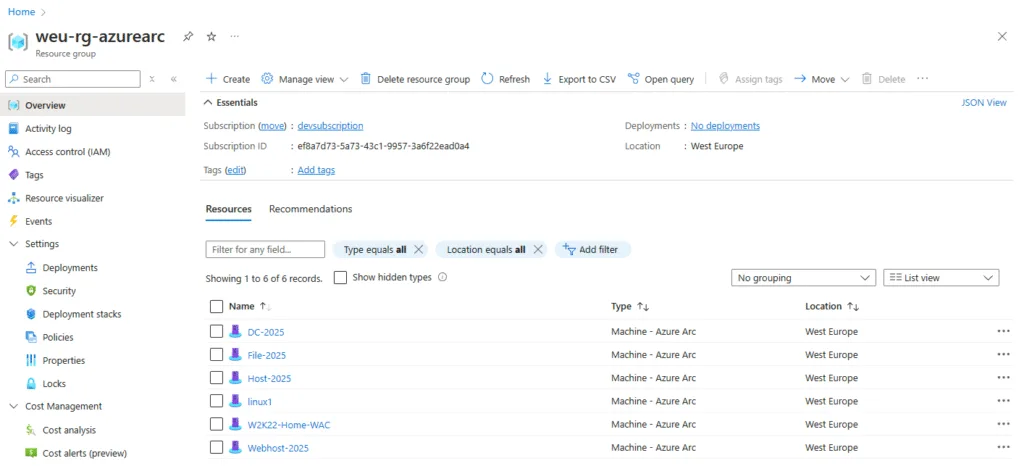Open the ellipsis menu beside the title
The height and width of the screenshot is (466, 1024).
point(234,37)
